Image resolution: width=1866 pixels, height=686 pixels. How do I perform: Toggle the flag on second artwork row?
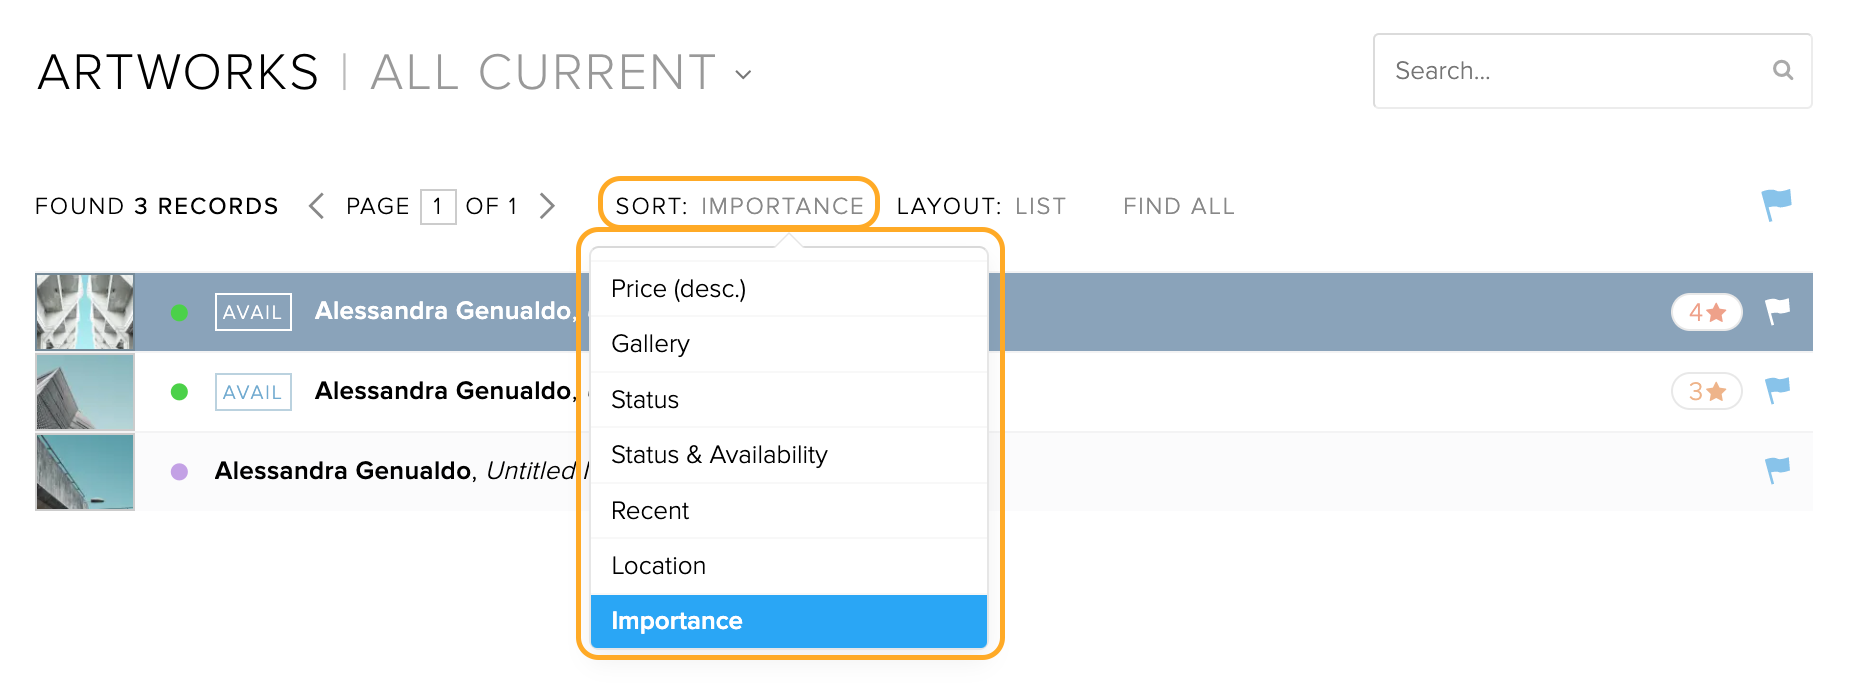(1777, 391)
